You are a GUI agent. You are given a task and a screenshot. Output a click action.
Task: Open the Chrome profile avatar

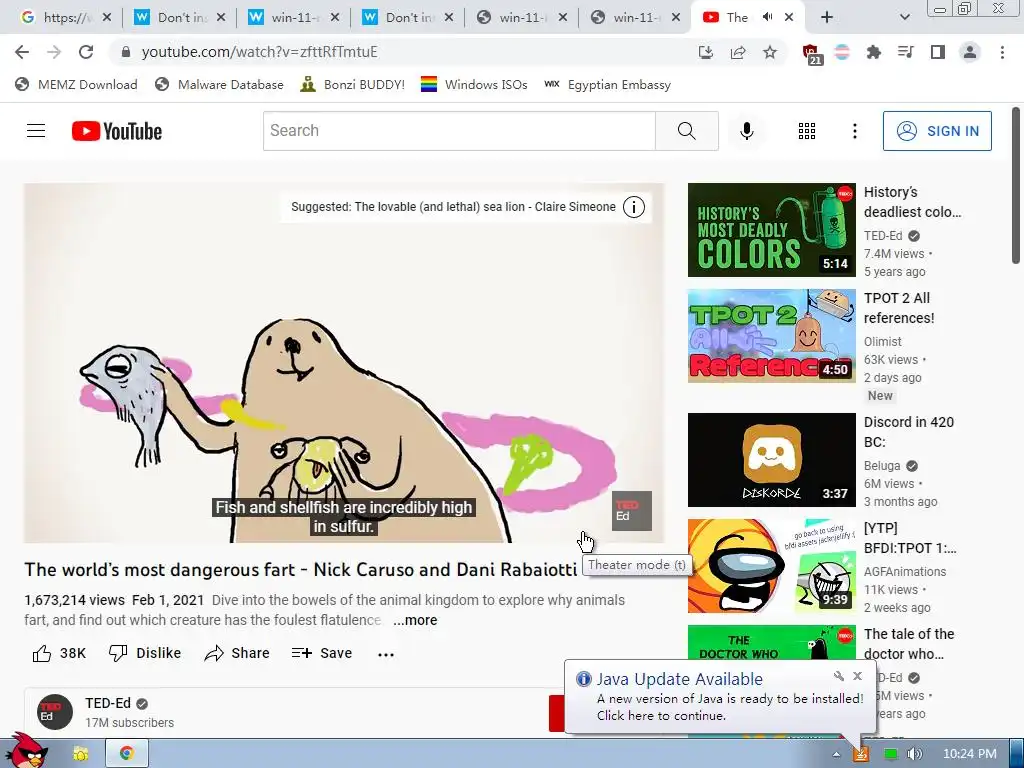tap(970, 52)
